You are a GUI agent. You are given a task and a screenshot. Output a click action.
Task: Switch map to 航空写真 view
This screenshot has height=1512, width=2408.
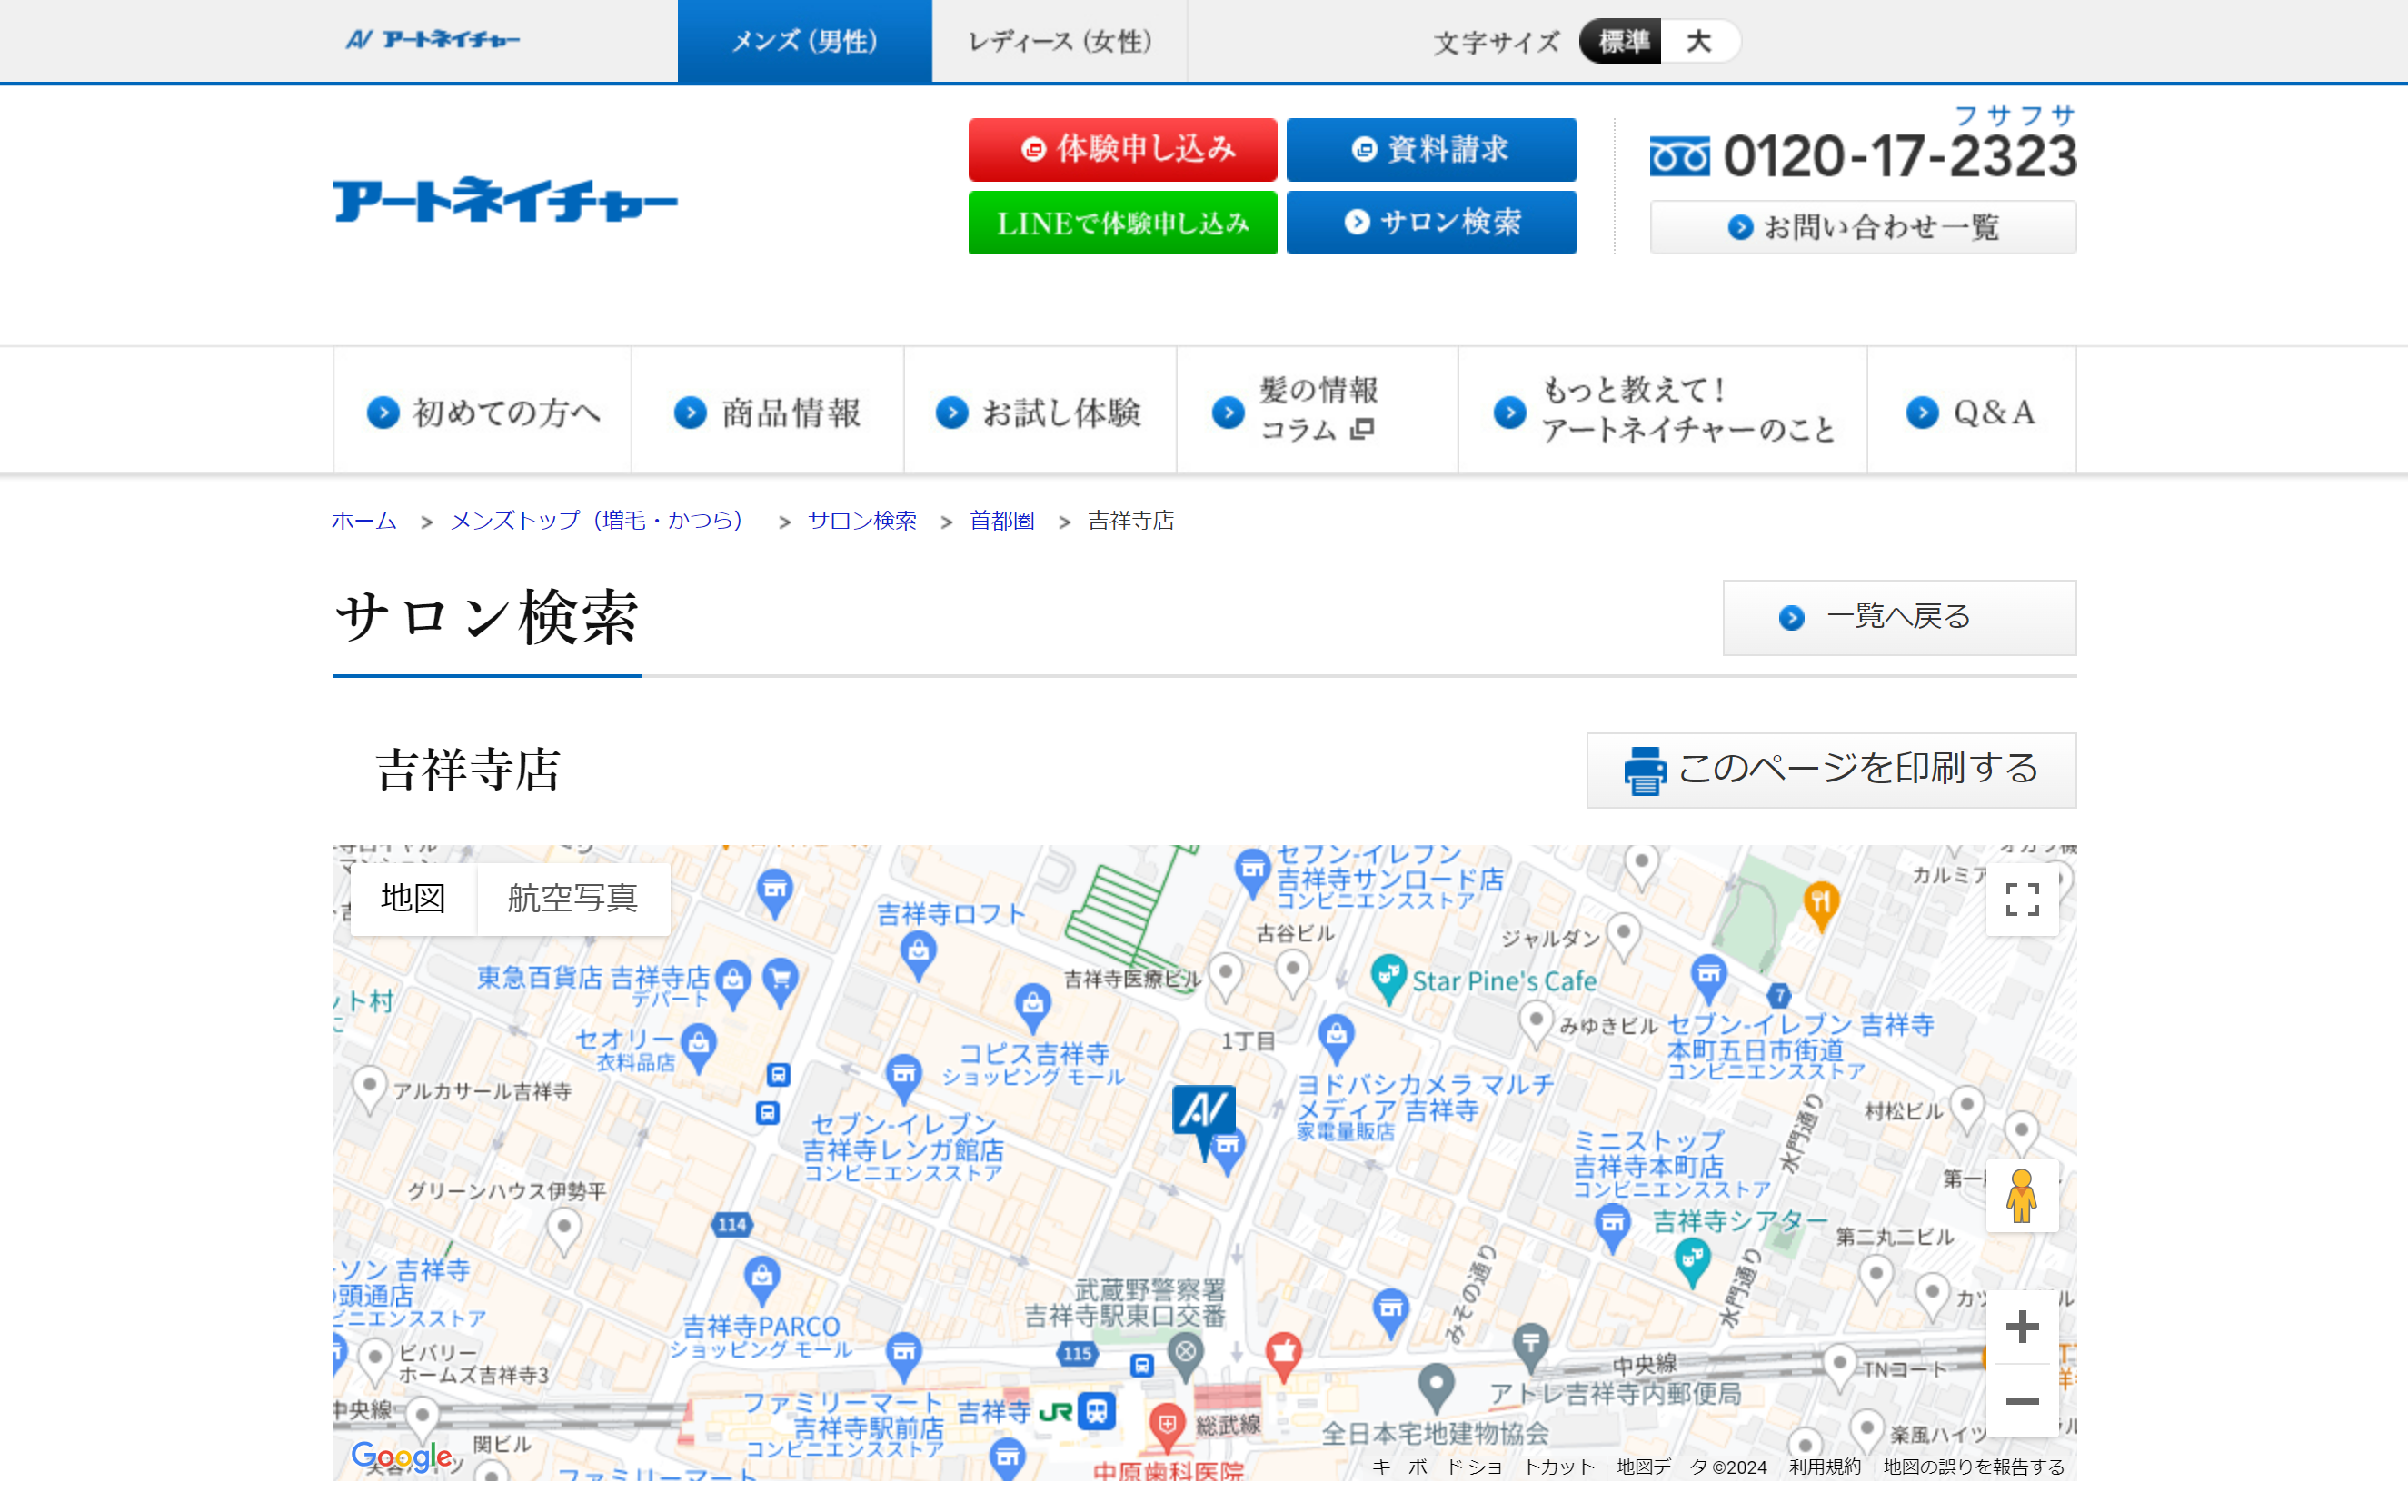pos(573,898)
